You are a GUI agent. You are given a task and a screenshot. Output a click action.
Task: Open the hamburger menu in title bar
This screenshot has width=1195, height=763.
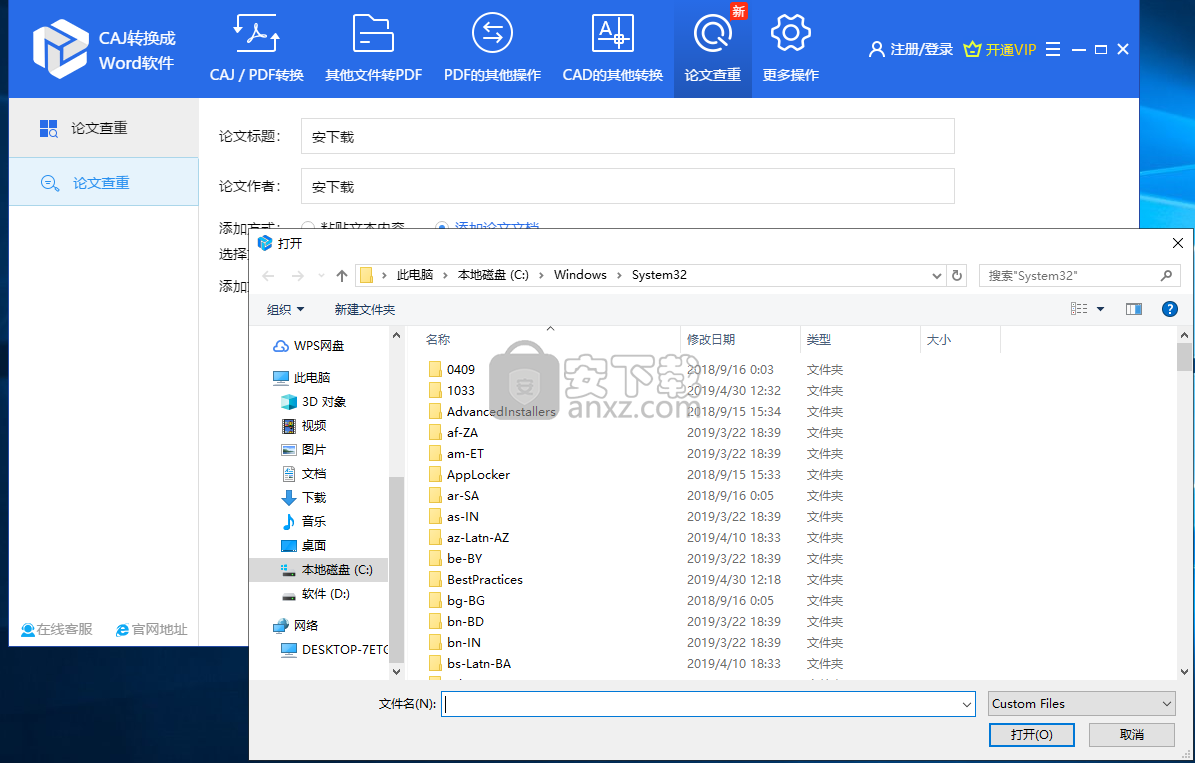tap(1053, 50)
